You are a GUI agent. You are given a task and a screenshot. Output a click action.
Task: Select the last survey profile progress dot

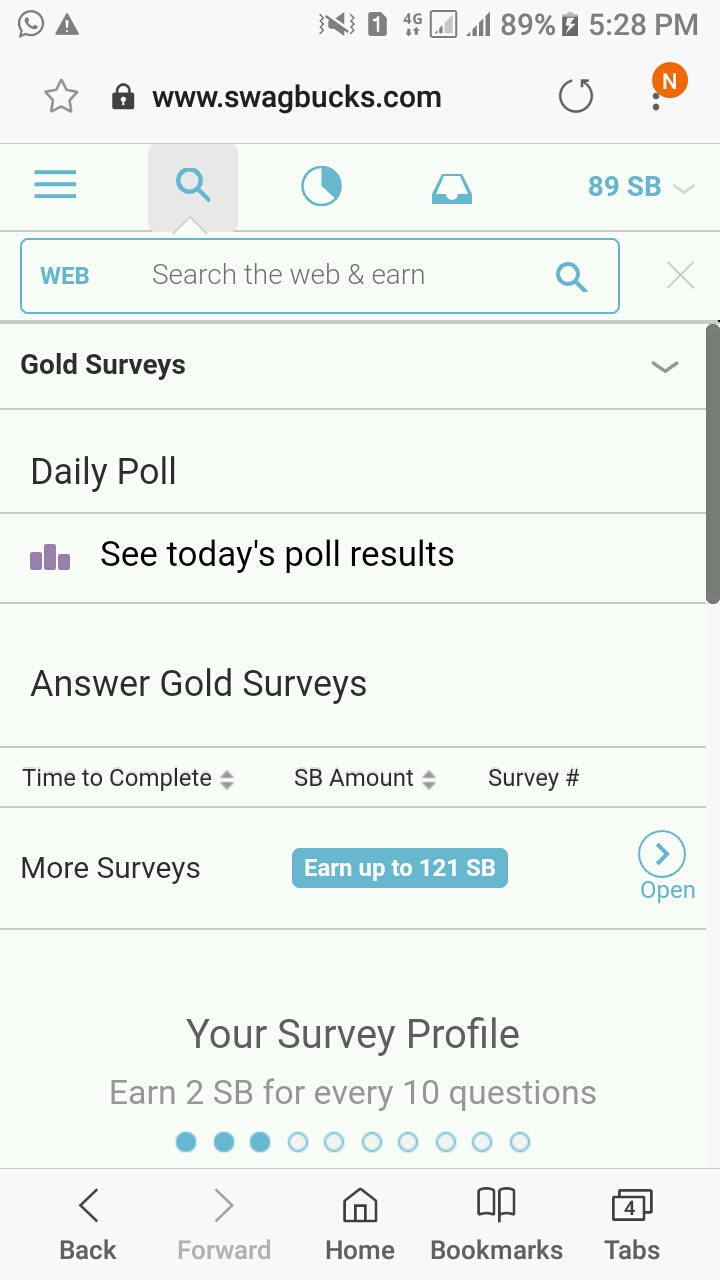[x=520, y=1142]
